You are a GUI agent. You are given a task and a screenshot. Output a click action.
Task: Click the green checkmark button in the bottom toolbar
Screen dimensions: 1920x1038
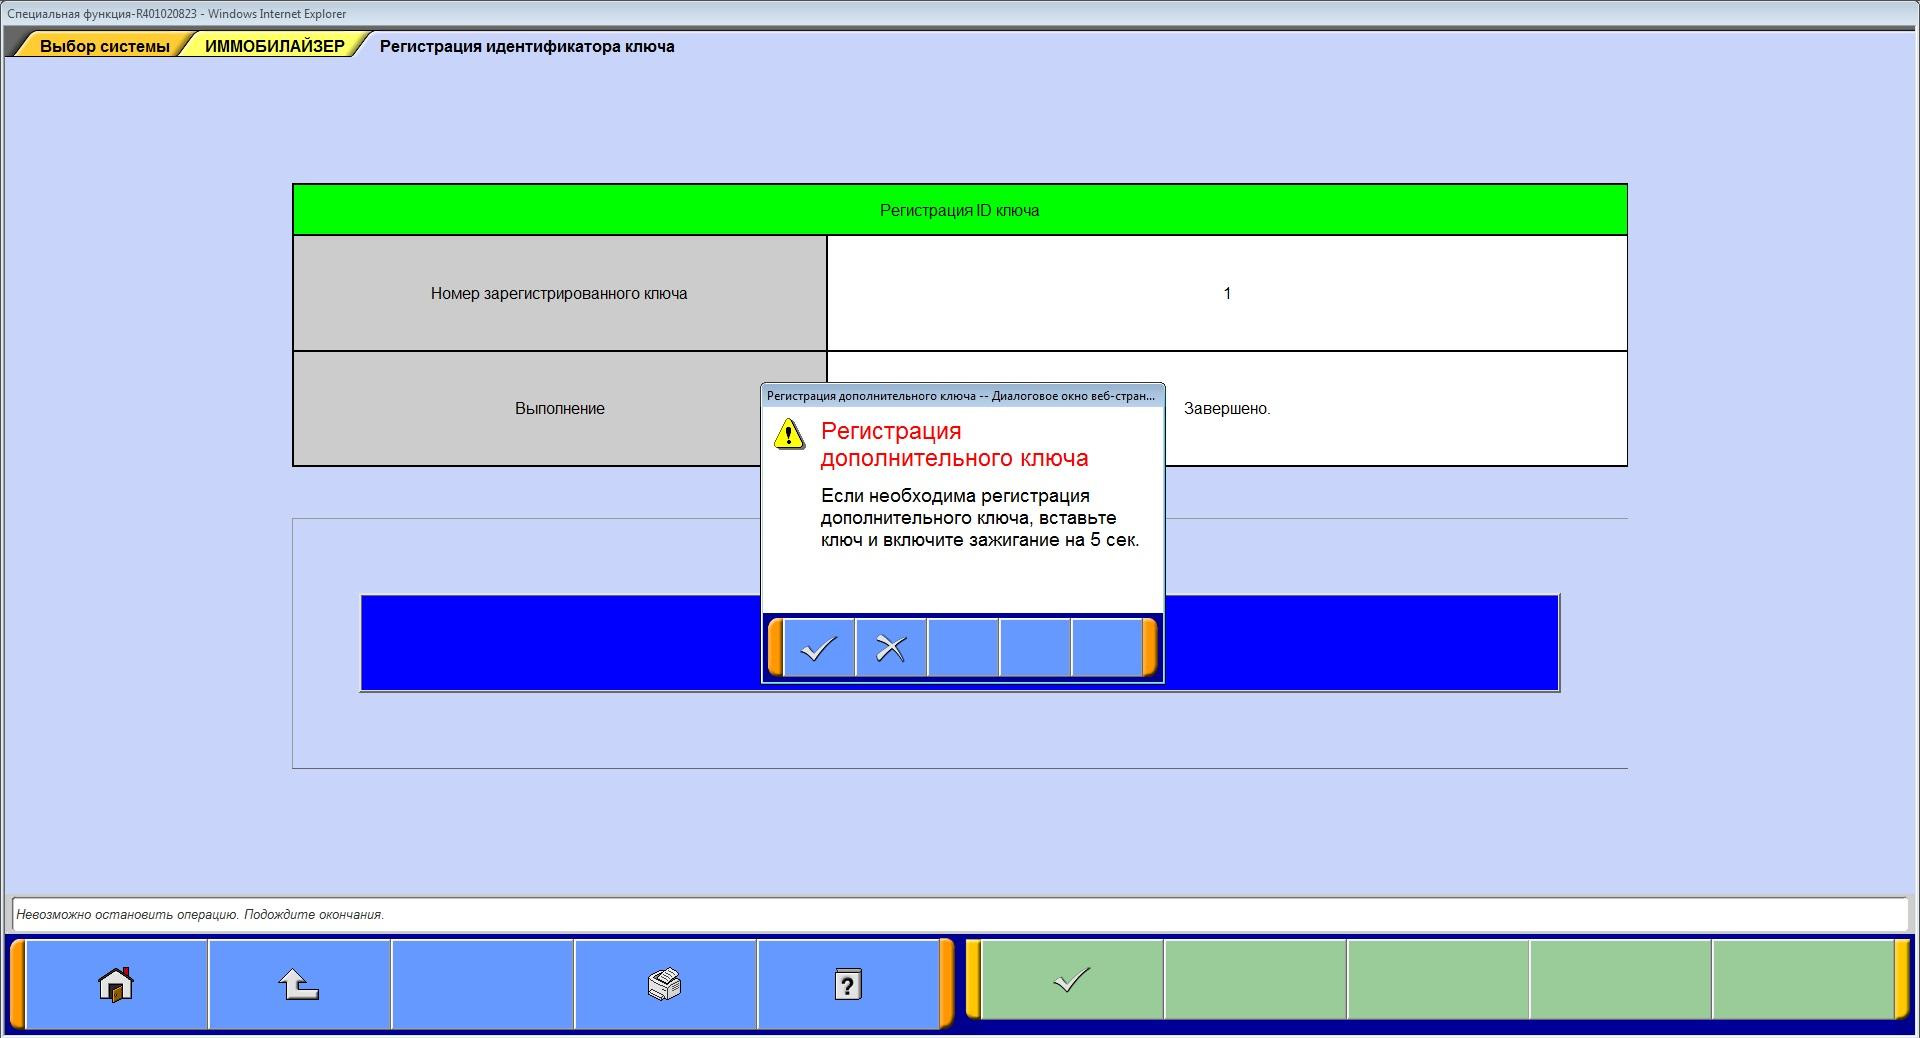(1072, 979)
